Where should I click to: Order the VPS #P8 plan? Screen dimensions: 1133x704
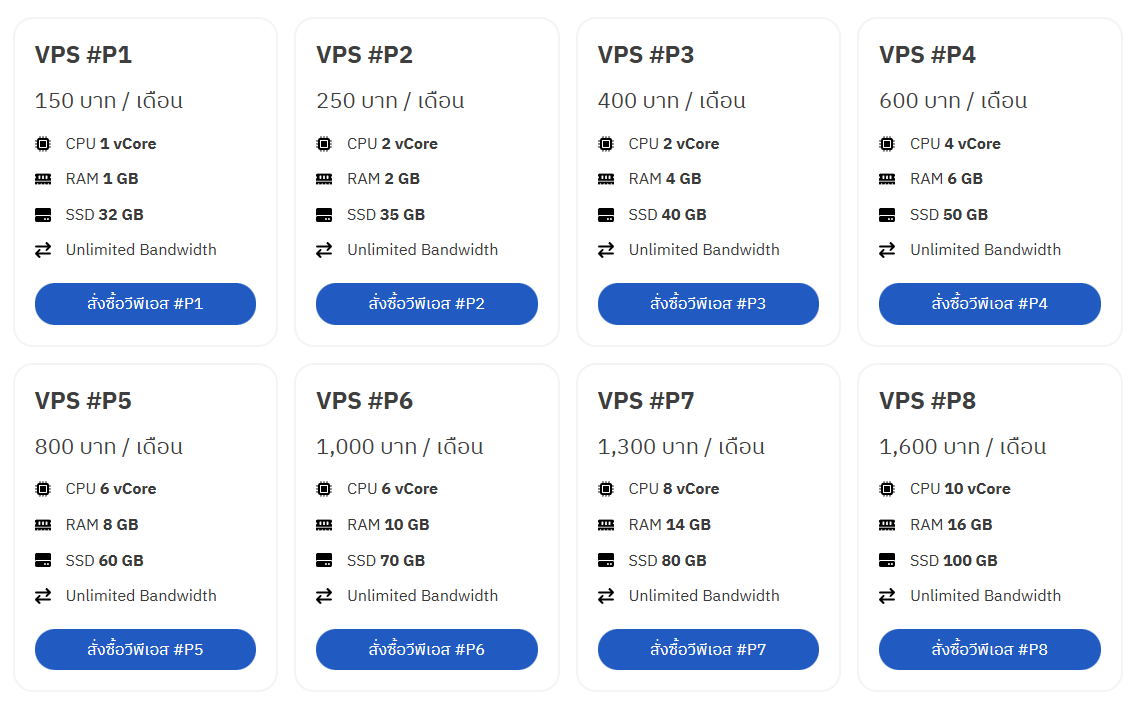(990, 649)
